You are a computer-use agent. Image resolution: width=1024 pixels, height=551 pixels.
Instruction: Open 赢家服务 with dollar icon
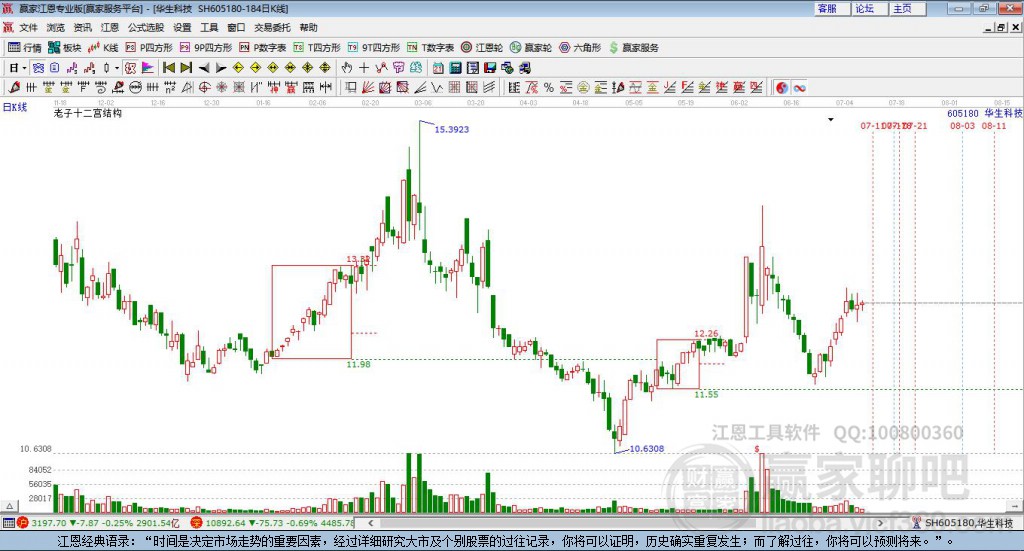(634, 48)
